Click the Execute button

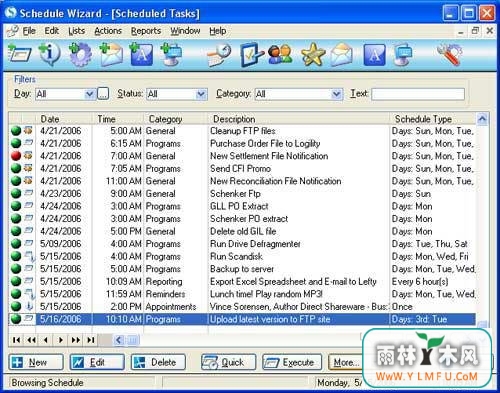(x=292, y=362)
